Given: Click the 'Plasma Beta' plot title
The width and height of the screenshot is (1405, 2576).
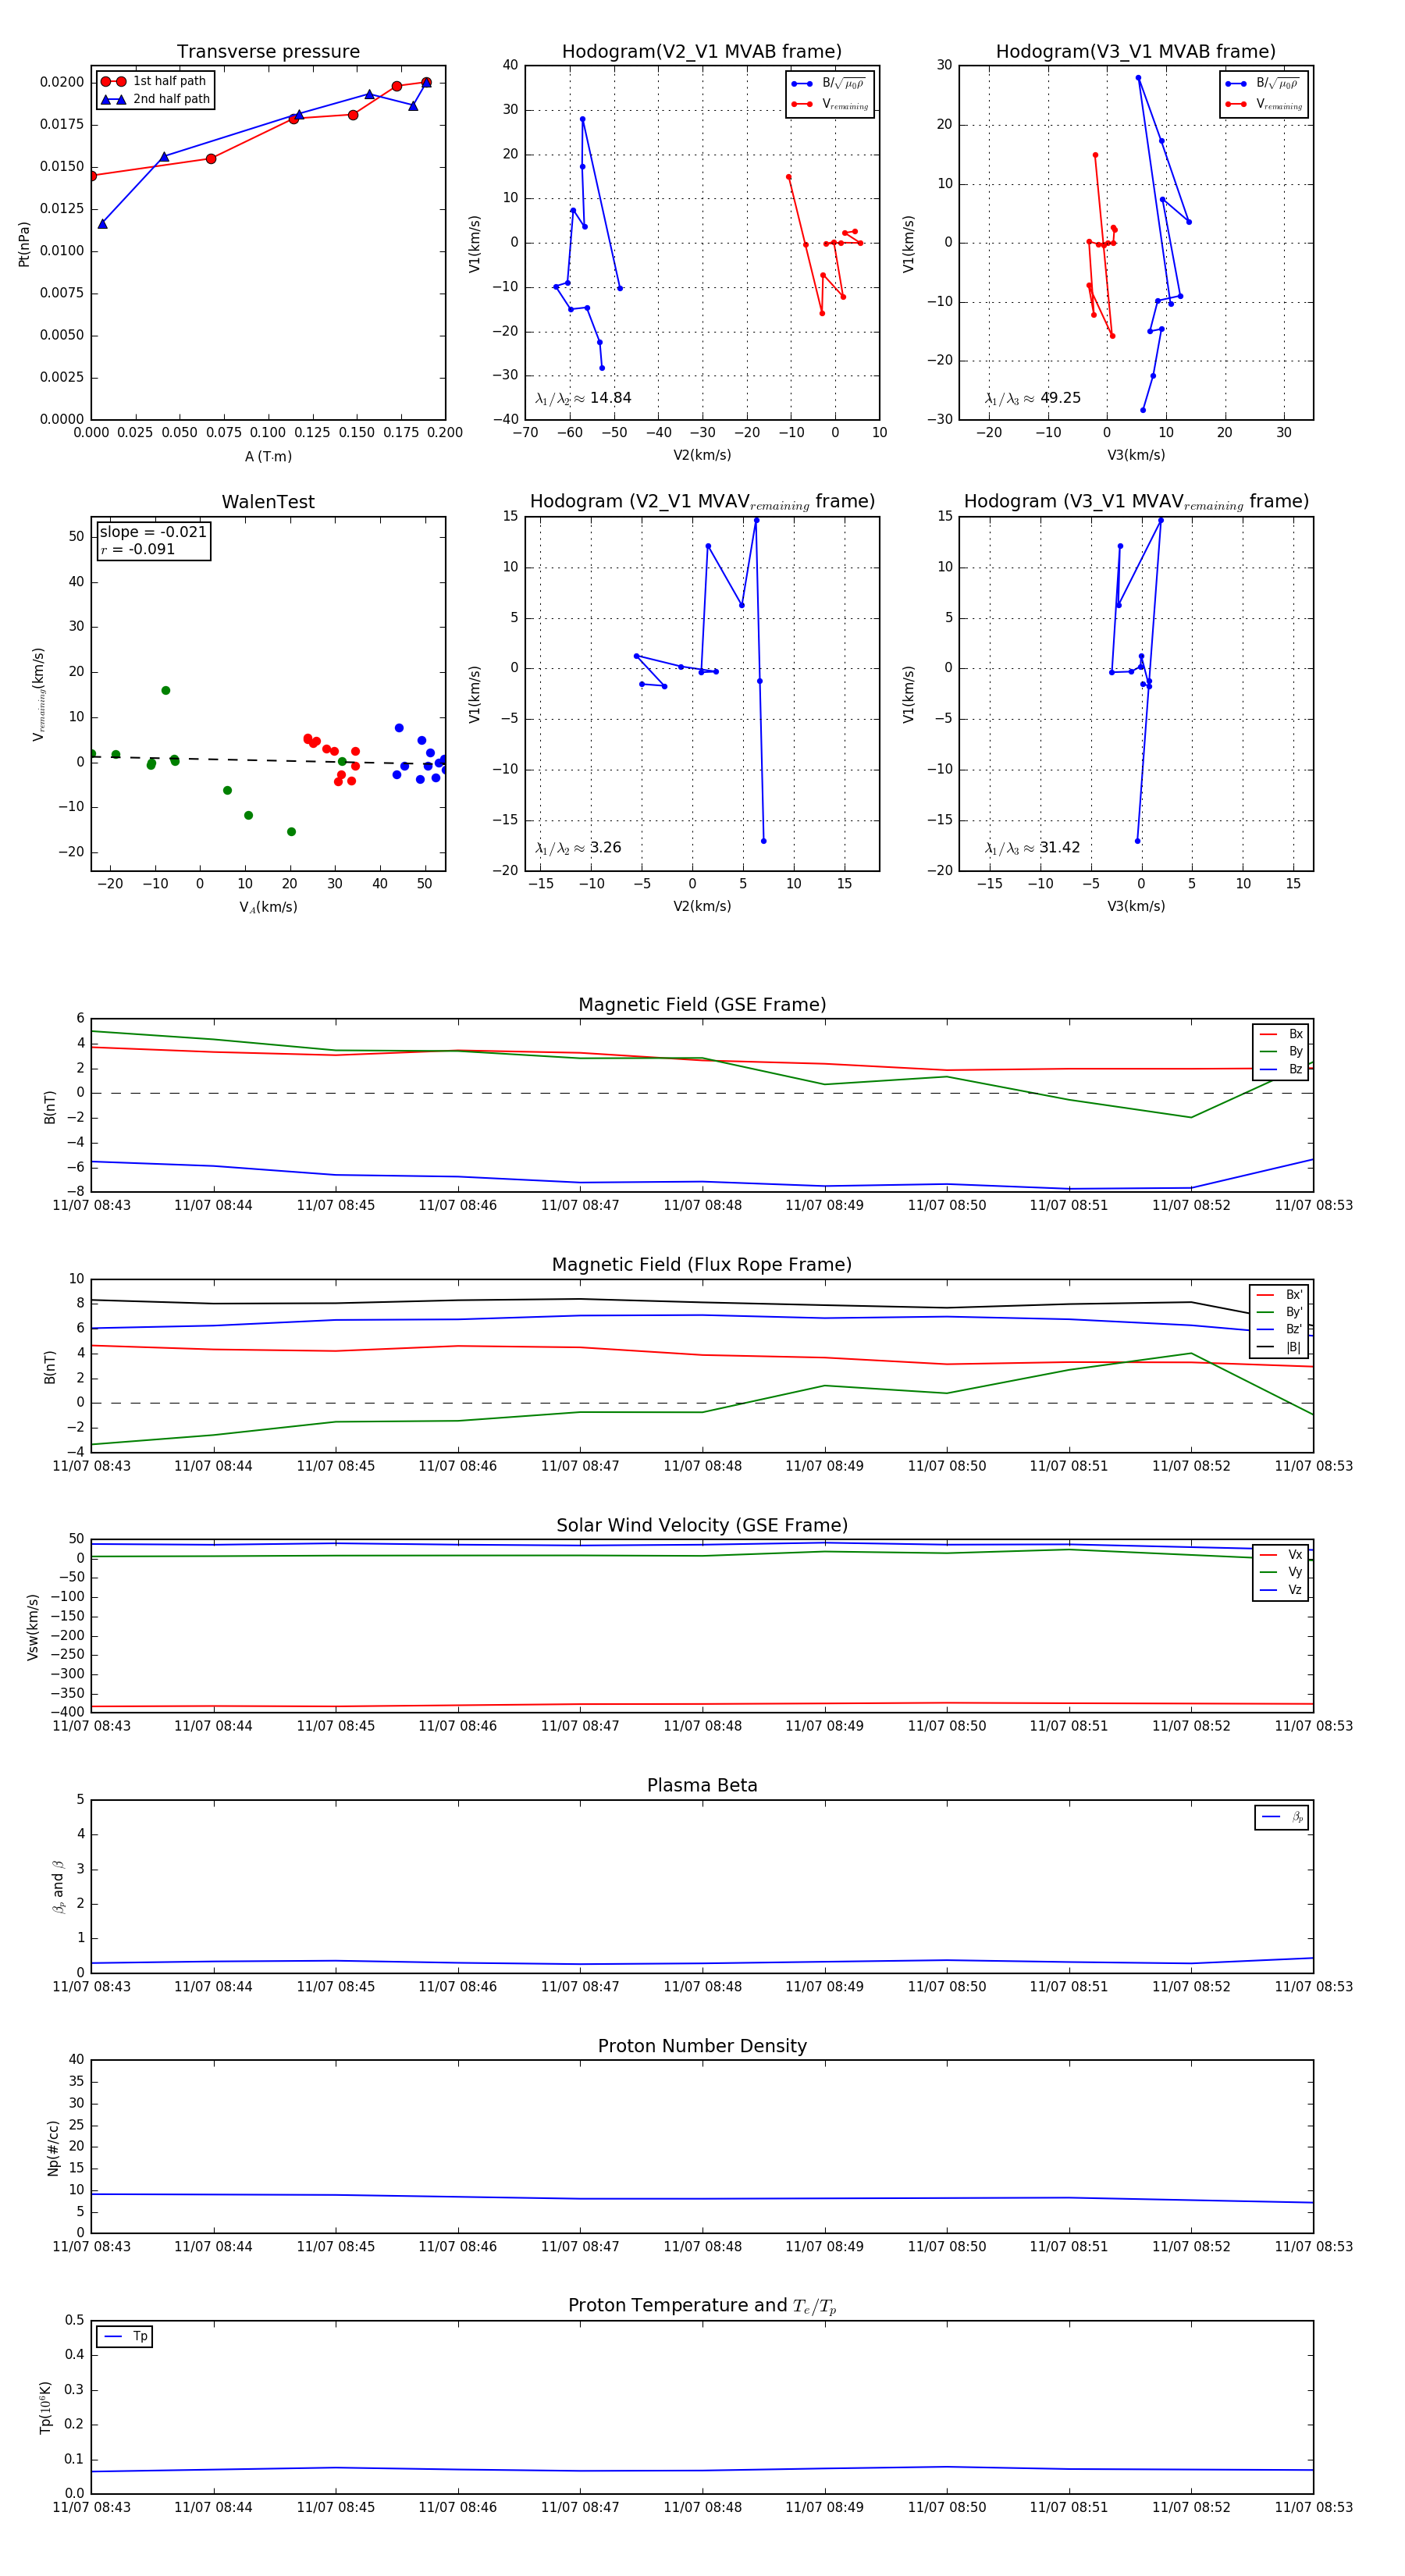Looking at the screenshot, I should point(702,1785).
